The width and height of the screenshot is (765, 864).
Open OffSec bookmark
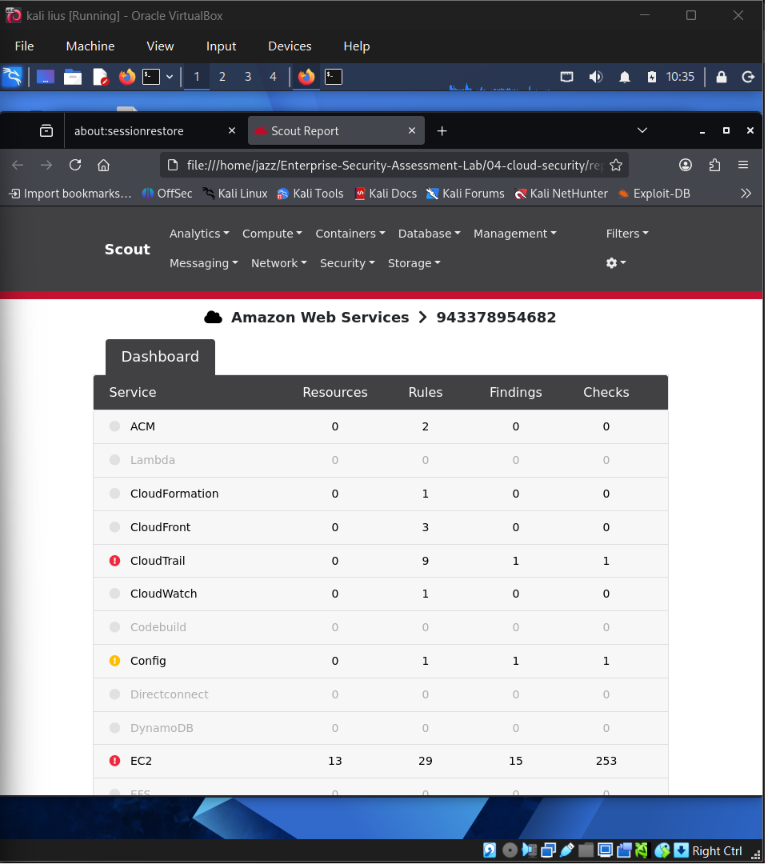[x=167, y=193]
